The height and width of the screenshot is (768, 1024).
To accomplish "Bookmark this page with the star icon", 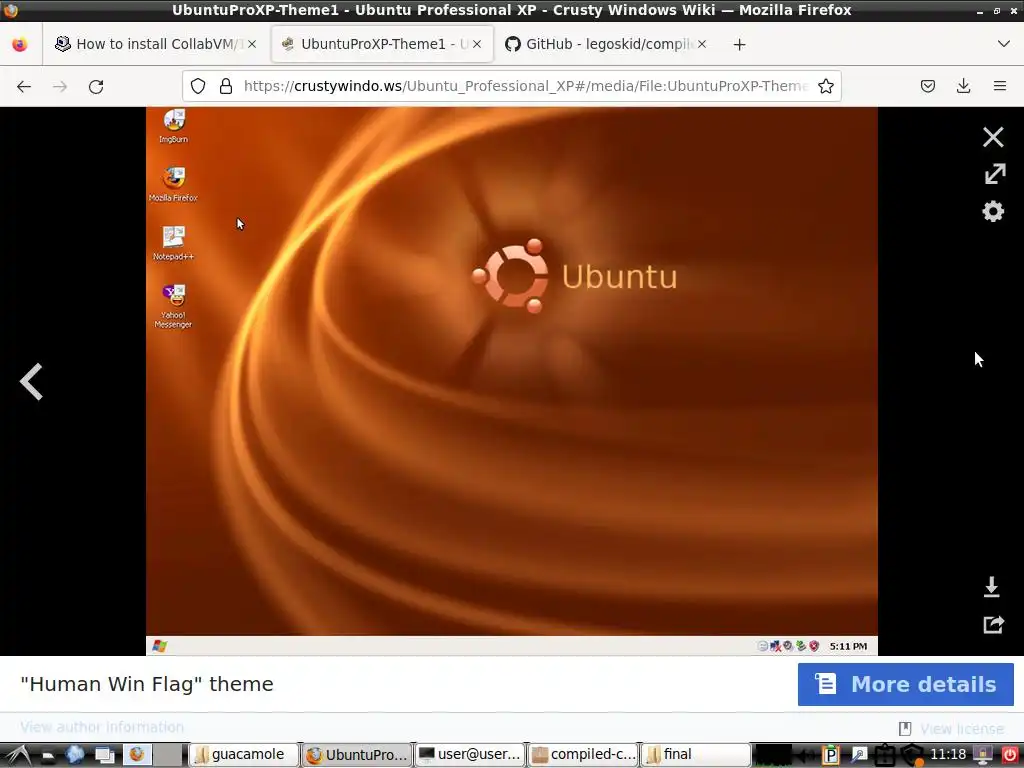I will point(825,86).
